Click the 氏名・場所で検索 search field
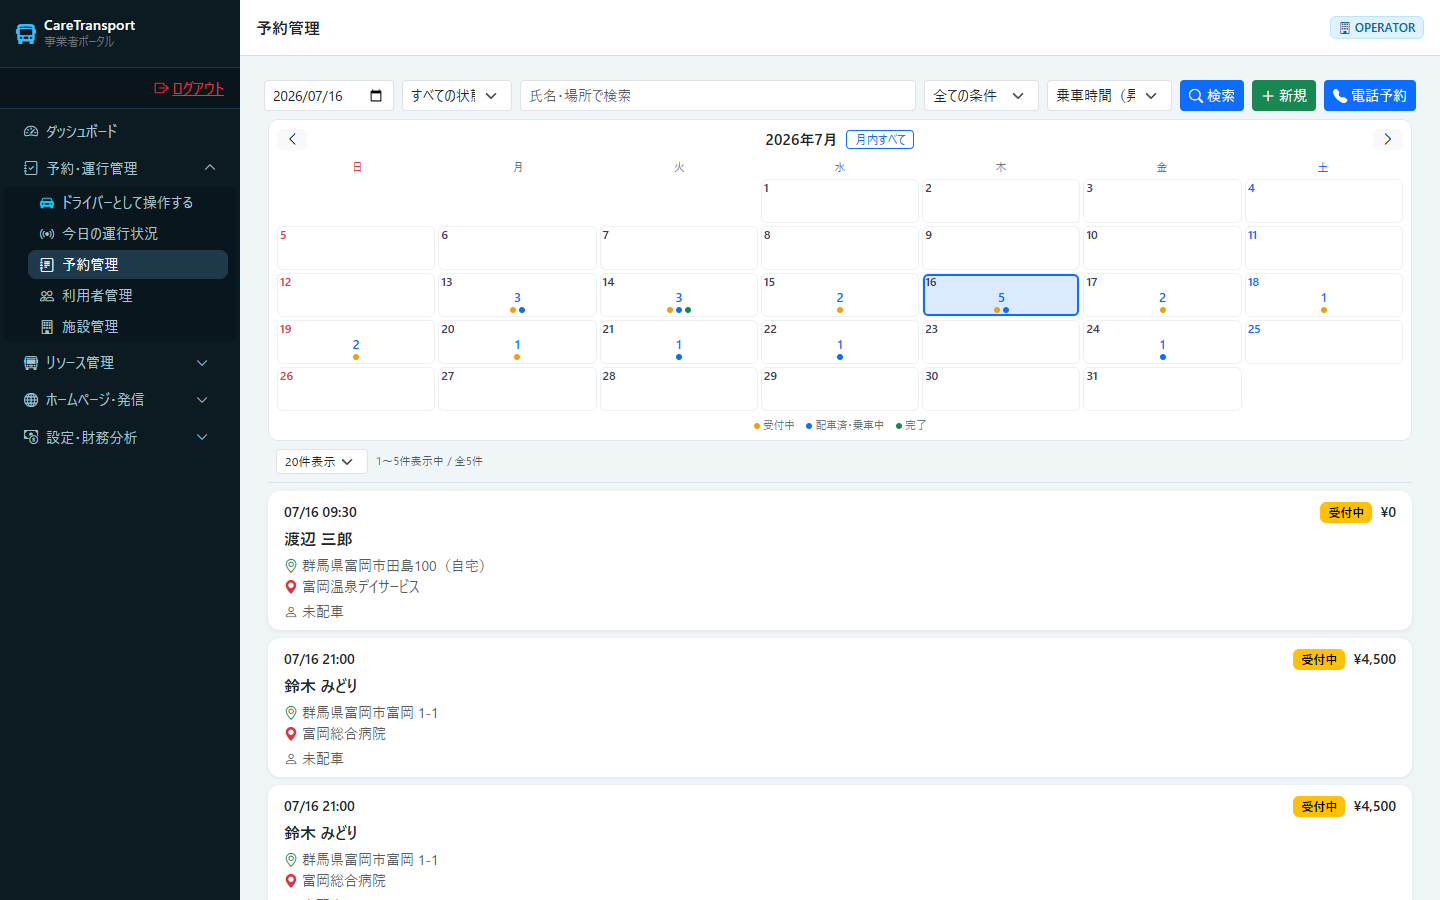 [x=718, y=96]
